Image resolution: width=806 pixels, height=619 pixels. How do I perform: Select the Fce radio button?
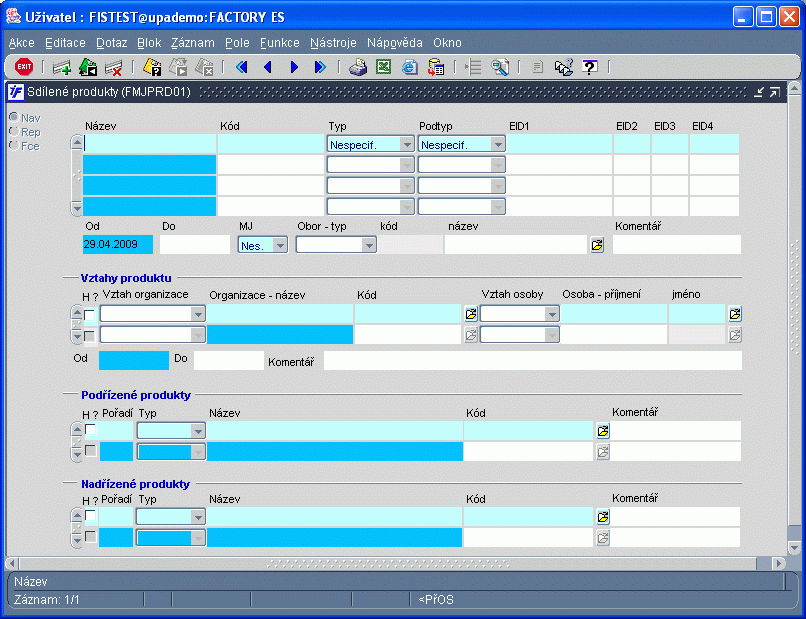point(14,146)
